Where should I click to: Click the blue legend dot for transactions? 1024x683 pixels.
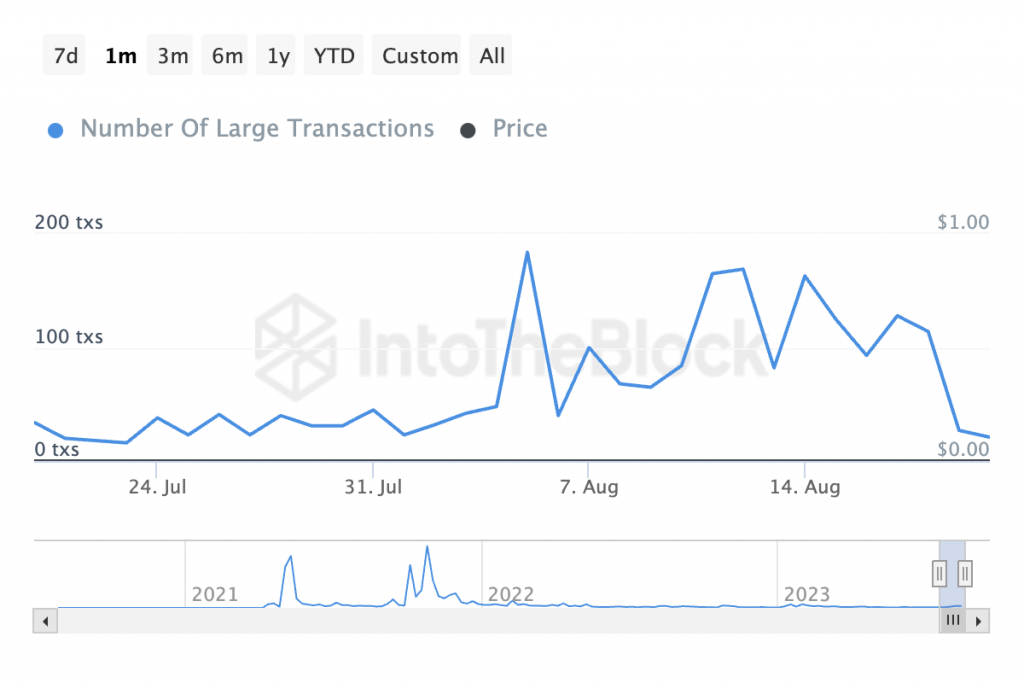tap(56, 131)
